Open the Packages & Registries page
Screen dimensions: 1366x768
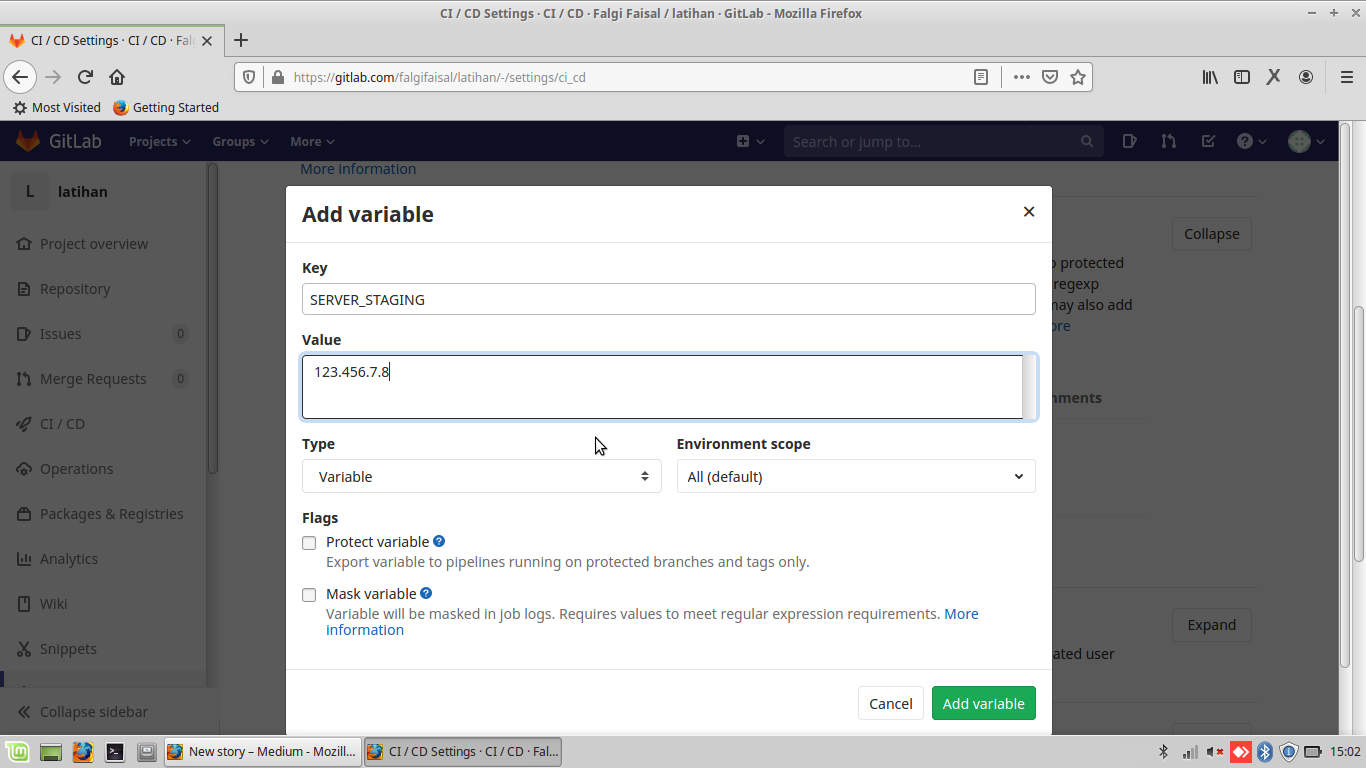110,513
